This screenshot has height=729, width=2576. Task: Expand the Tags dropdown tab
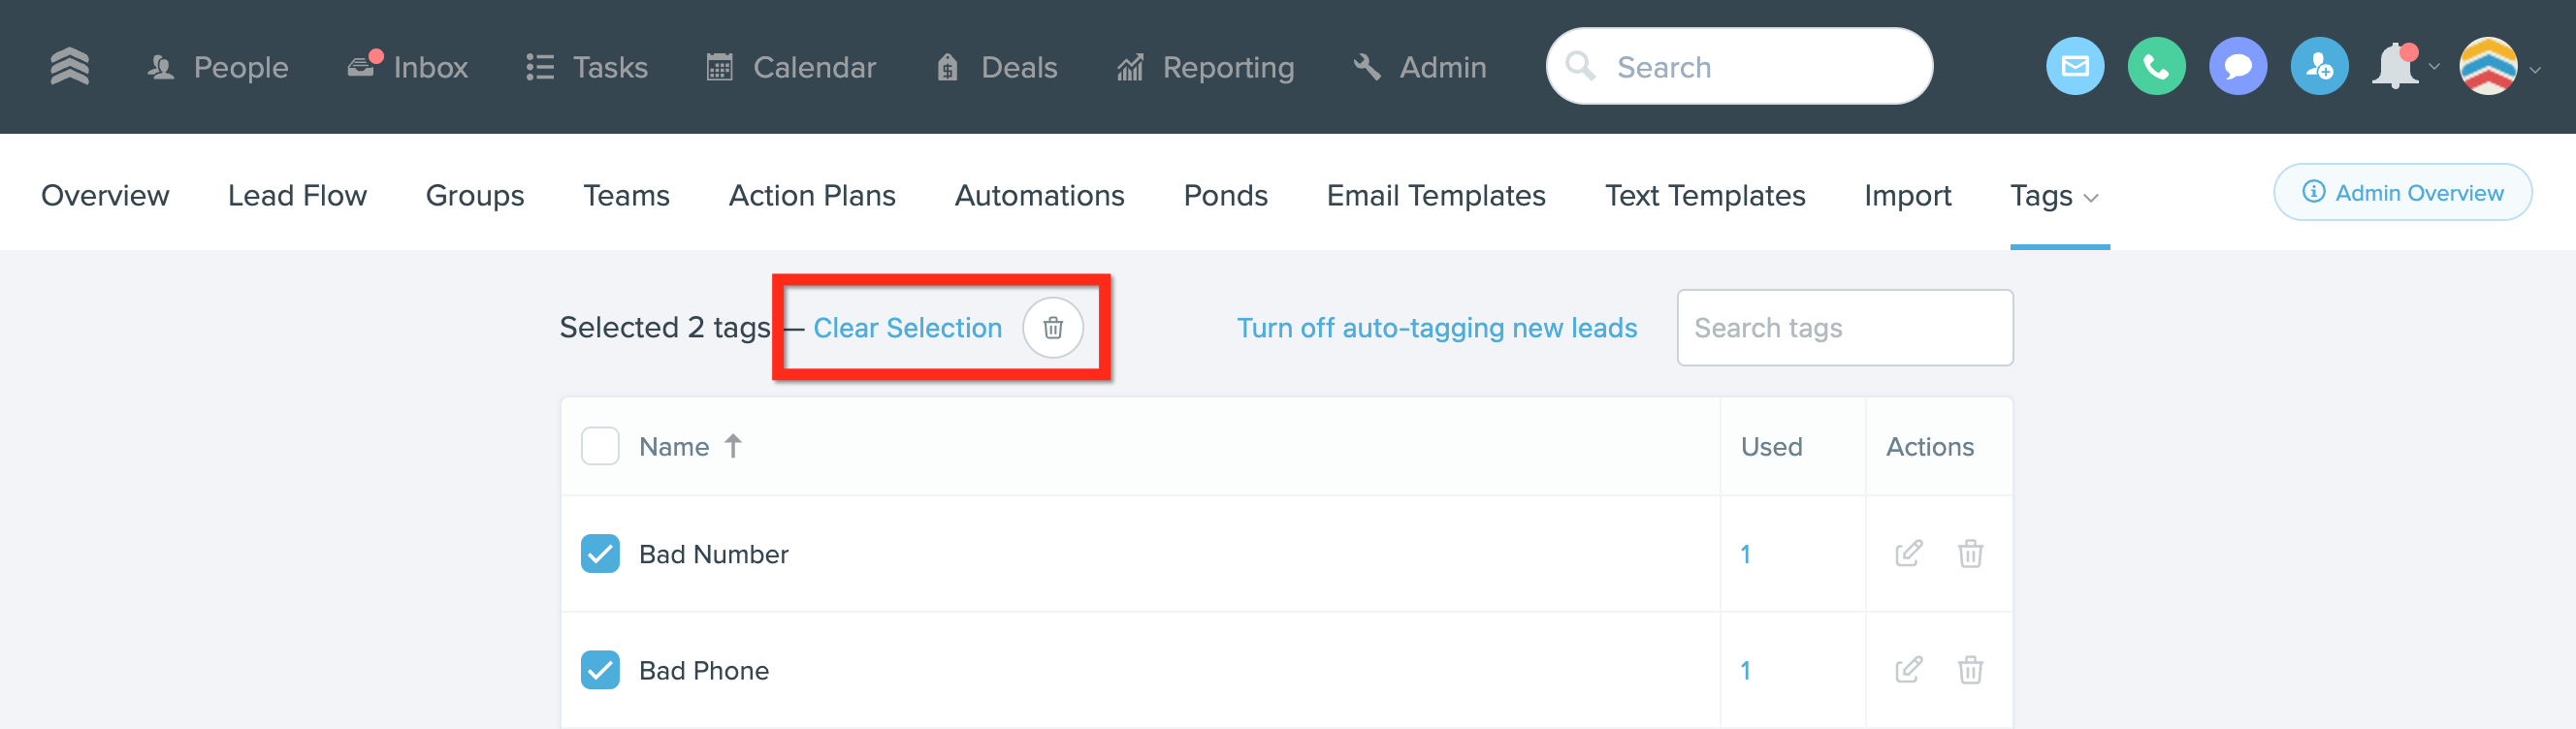pos(2054,195)
